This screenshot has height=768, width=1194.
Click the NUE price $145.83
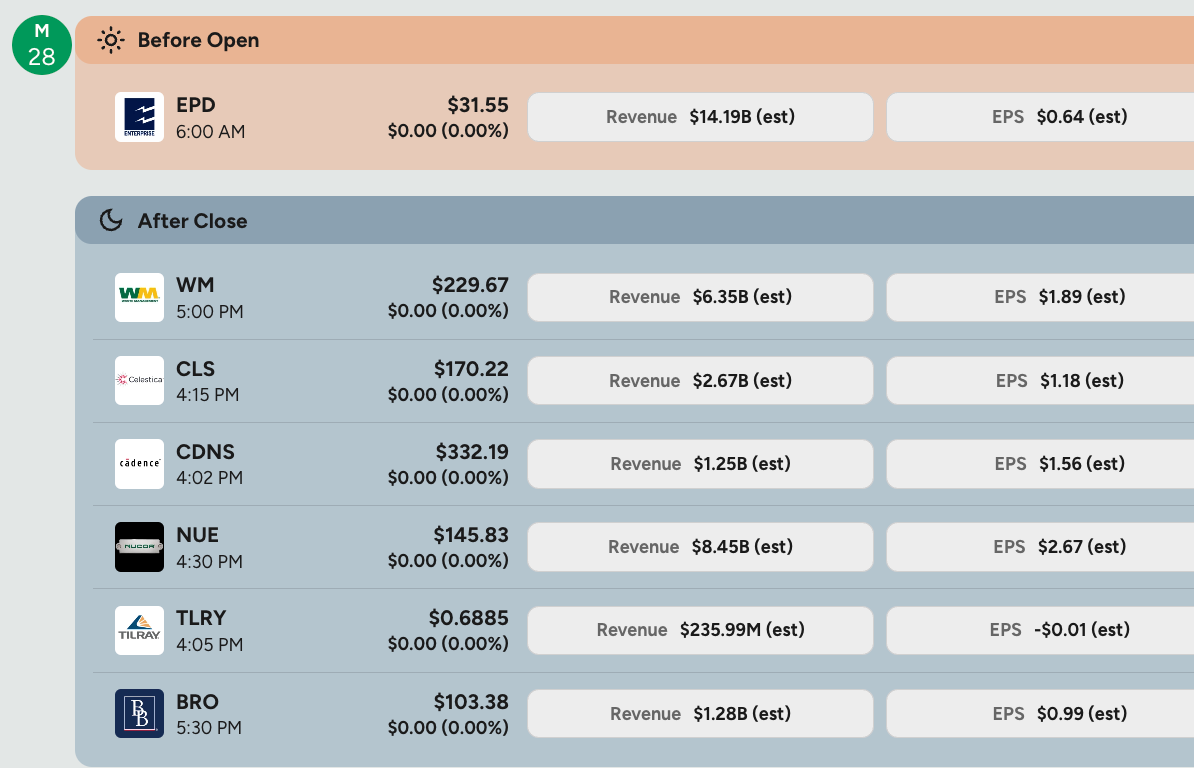click(471, 534)
